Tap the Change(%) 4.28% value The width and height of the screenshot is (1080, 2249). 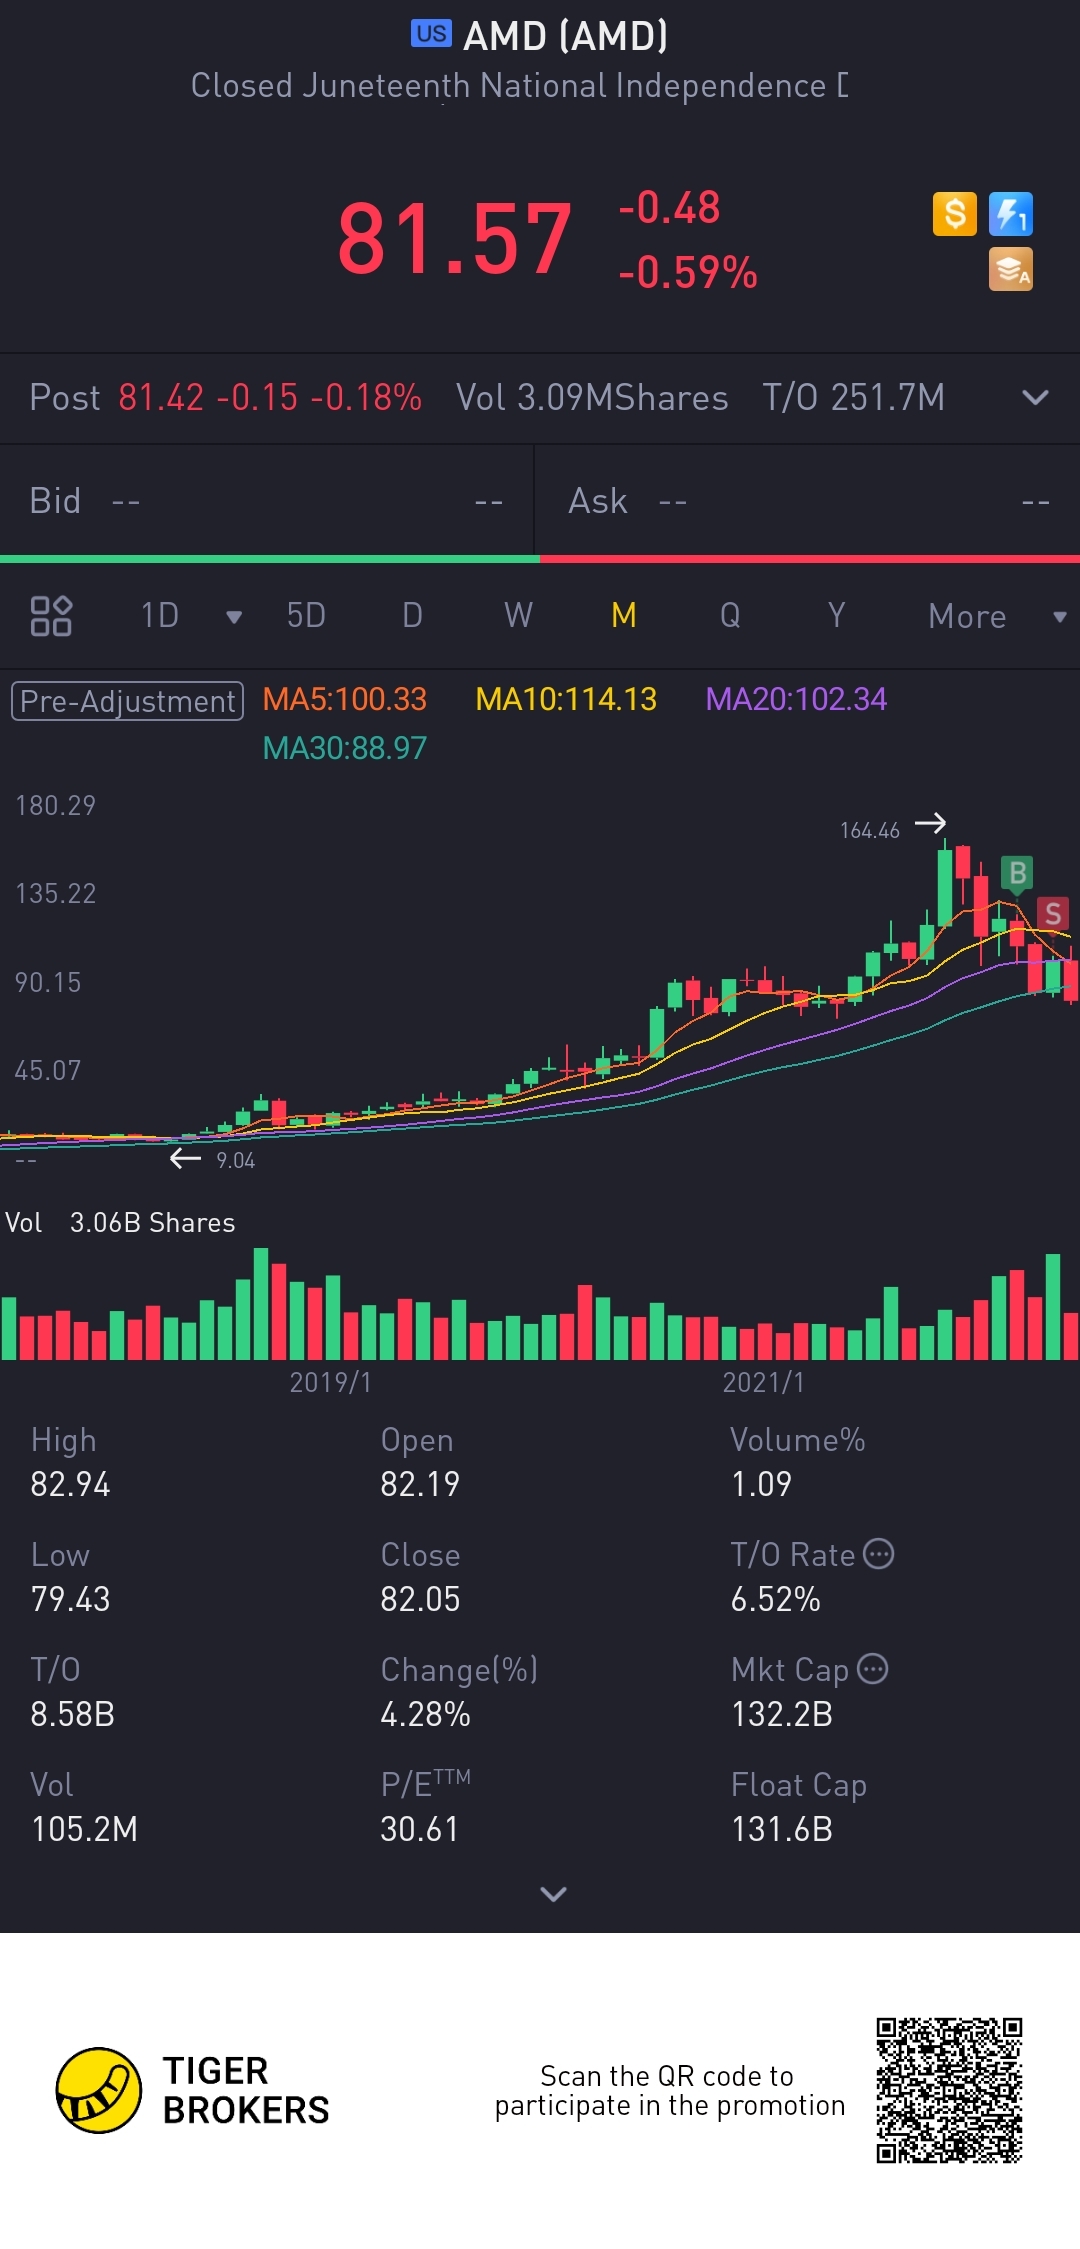tap(425, 1714)
